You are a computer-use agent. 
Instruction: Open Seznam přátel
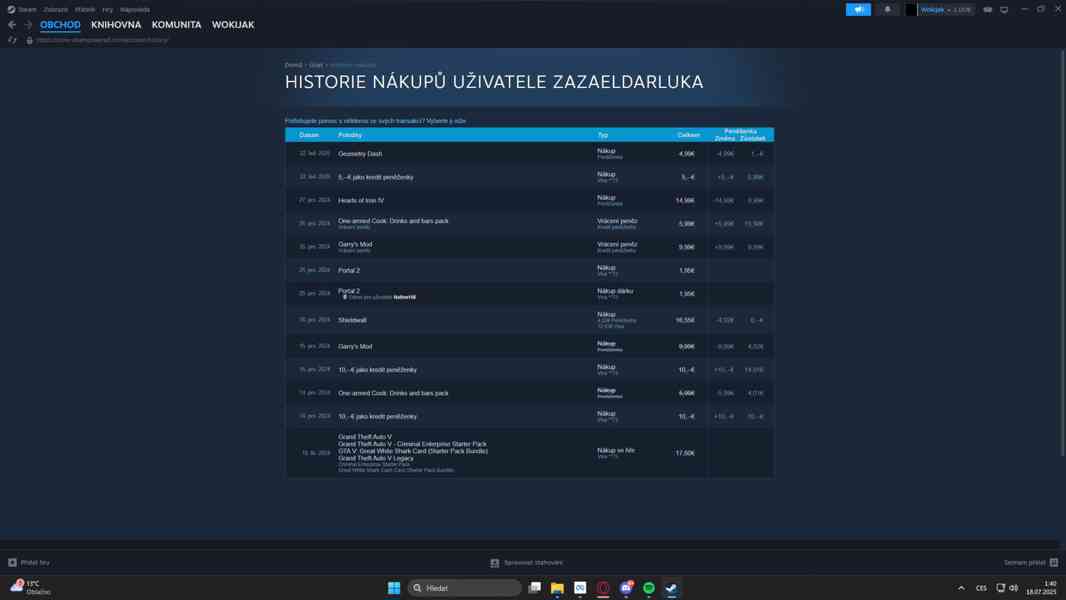click(x=1031, y=563)
